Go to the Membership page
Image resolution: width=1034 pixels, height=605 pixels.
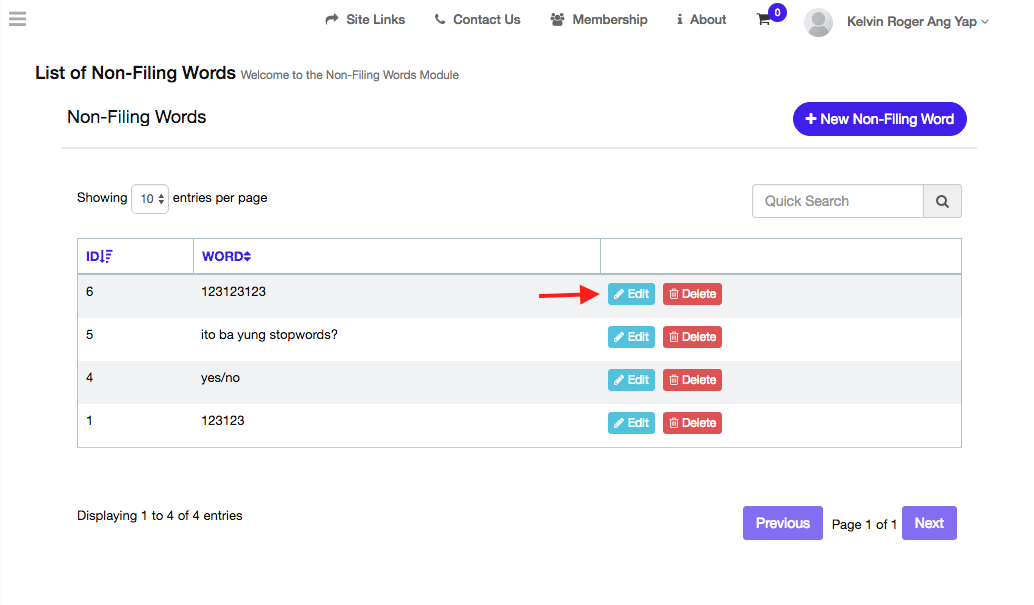coord(599,20)
